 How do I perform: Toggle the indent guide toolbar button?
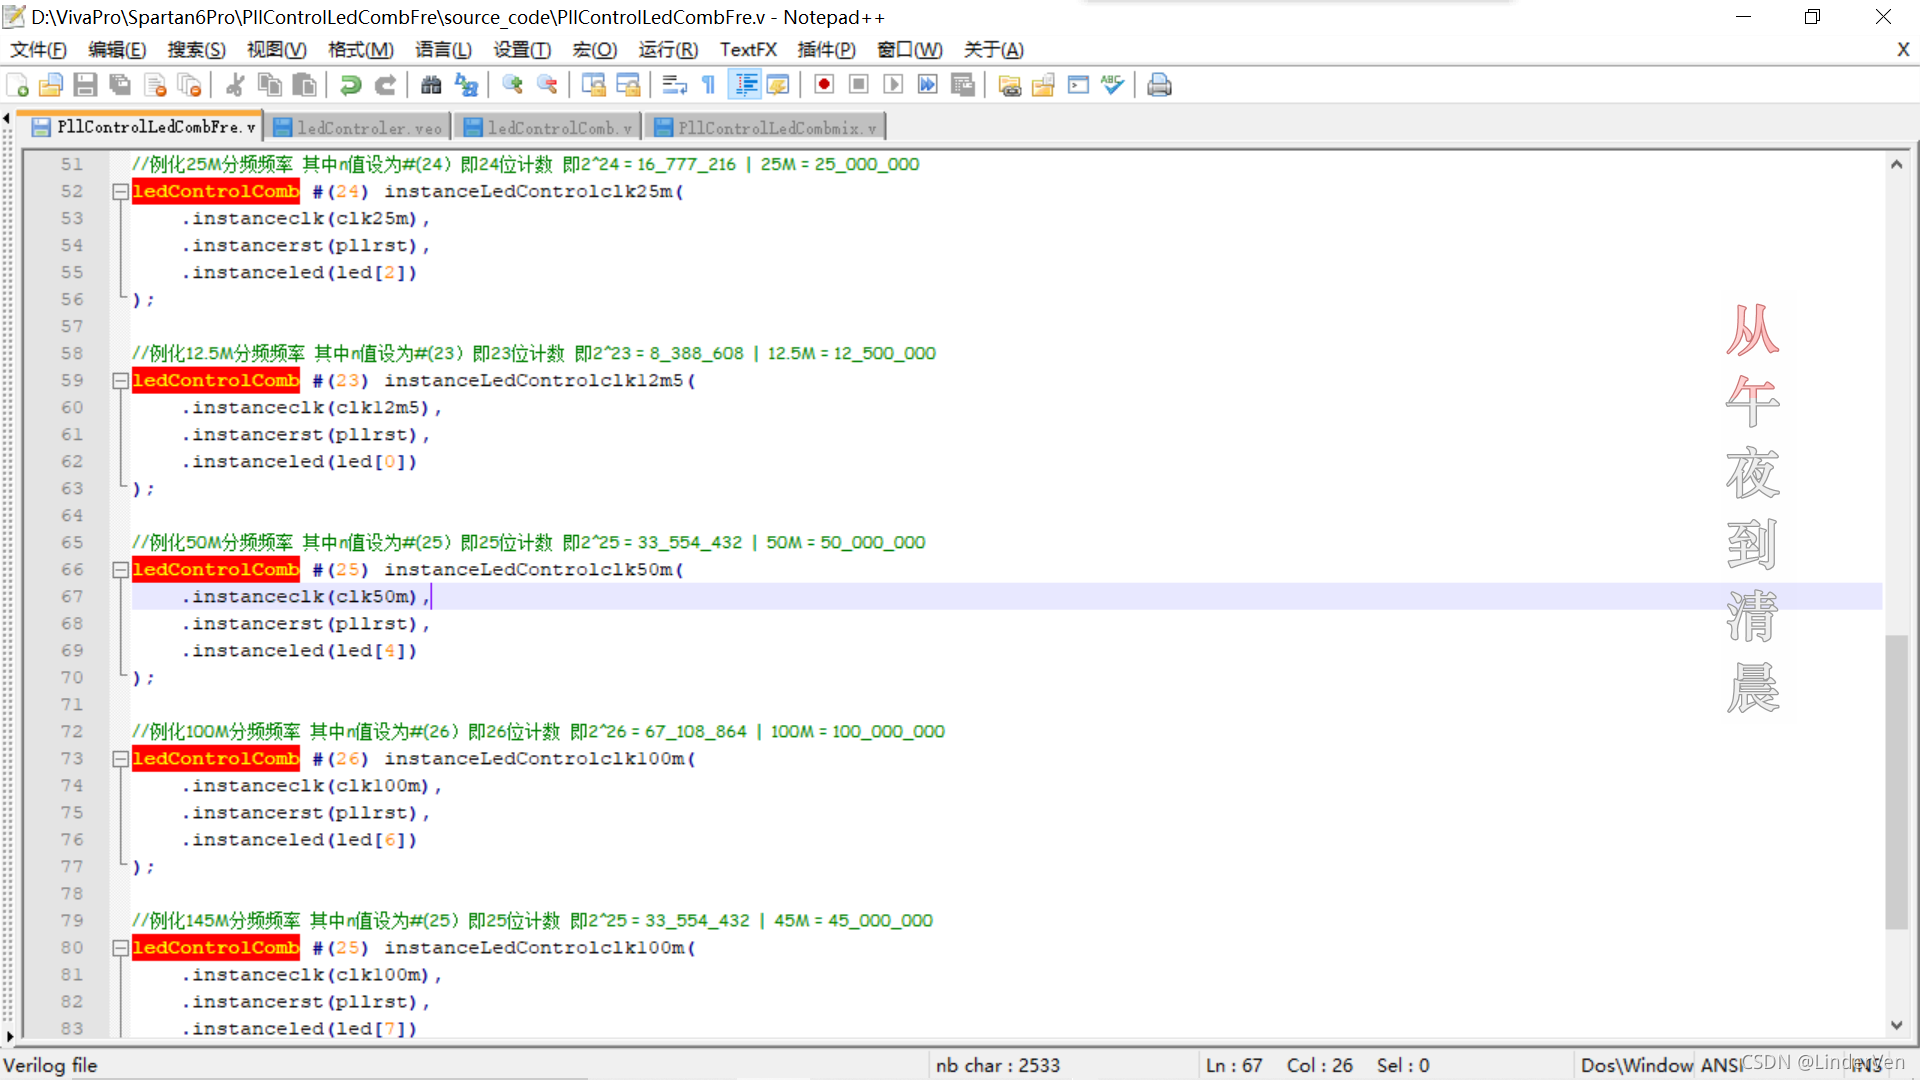746,85
